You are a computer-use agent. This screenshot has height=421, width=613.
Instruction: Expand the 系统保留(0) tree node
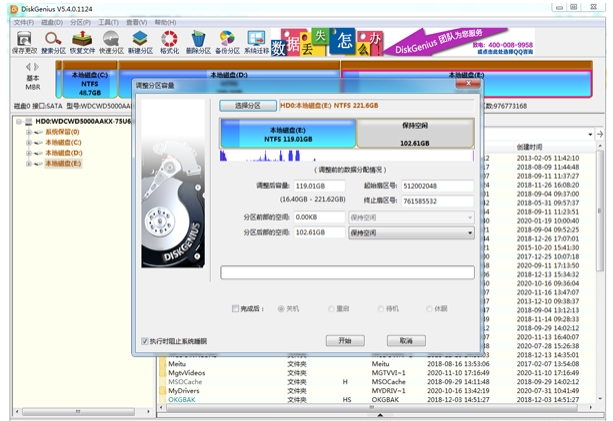(29, 132)
